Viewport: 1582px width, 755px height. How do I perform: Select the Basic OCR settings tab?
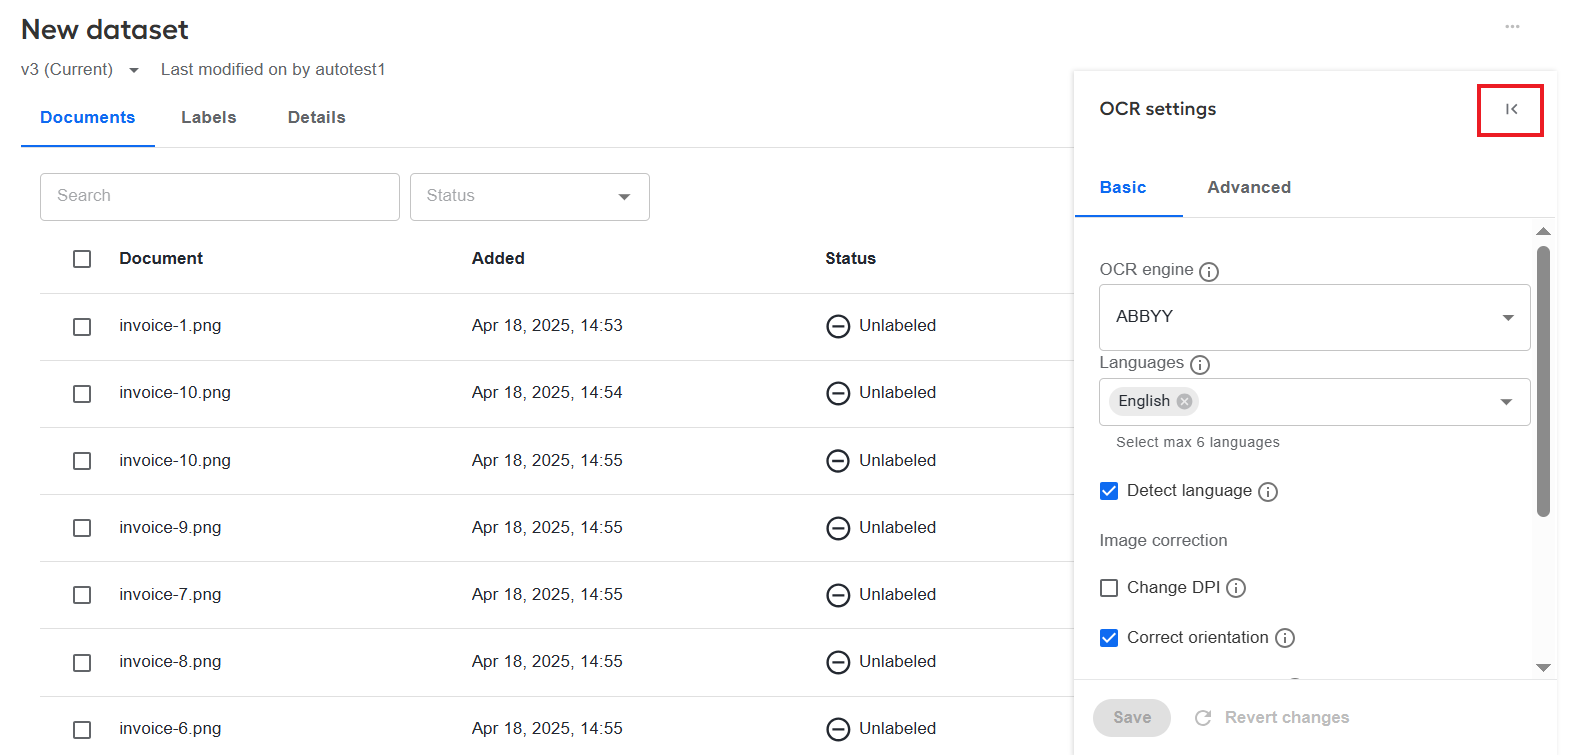(1123, 188)
